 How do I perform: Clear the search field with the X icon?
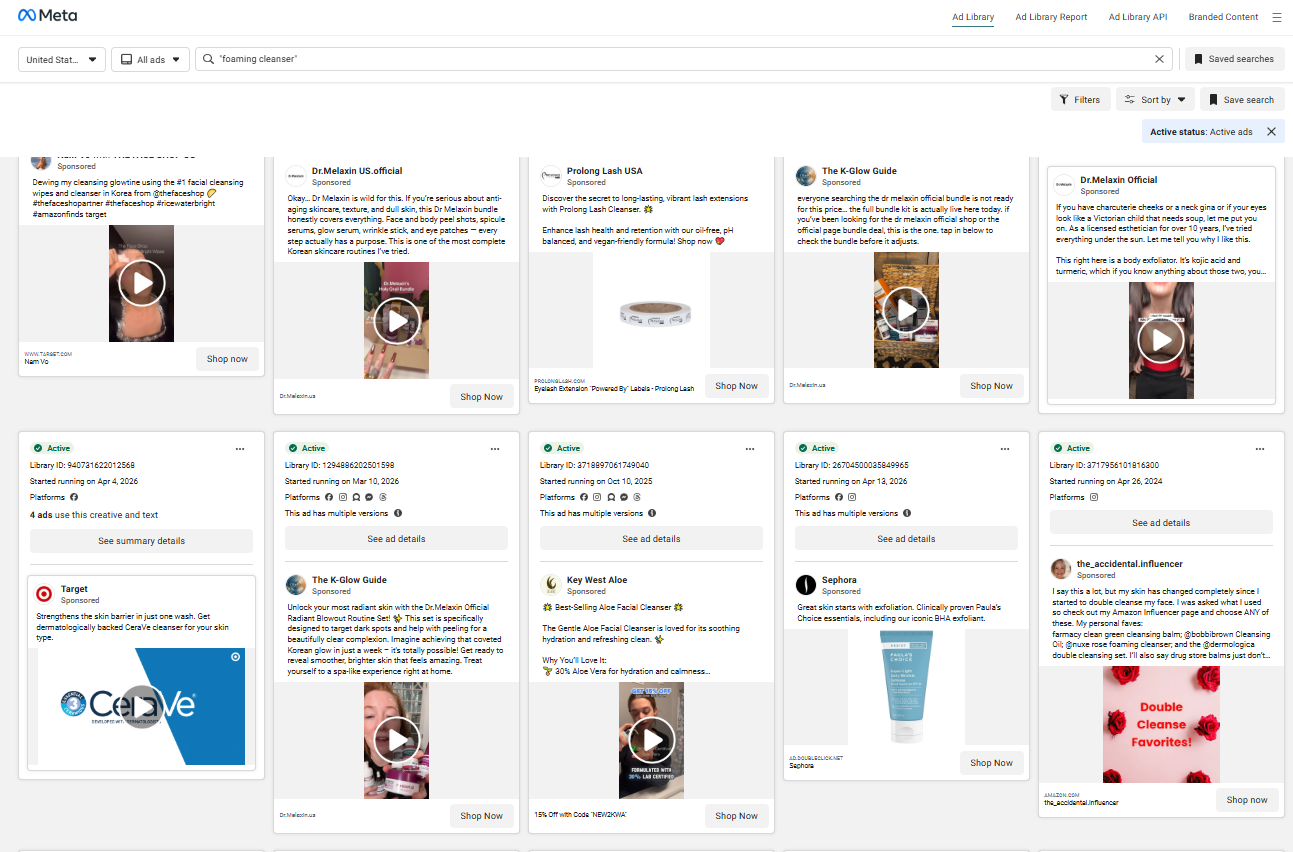1159,59
